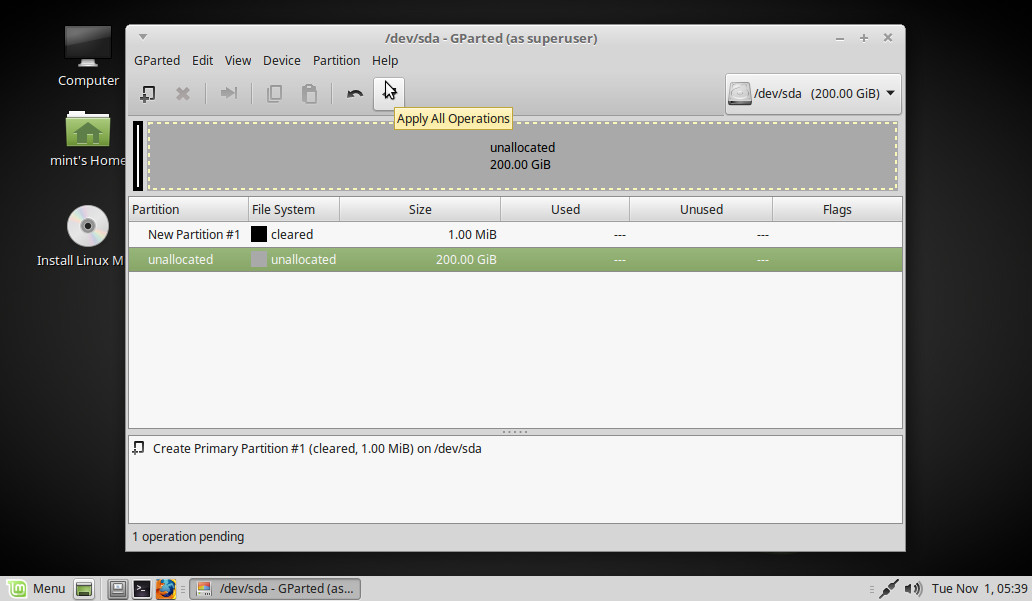Click the Undo Last Operation arrow icon

pos(354,94)
